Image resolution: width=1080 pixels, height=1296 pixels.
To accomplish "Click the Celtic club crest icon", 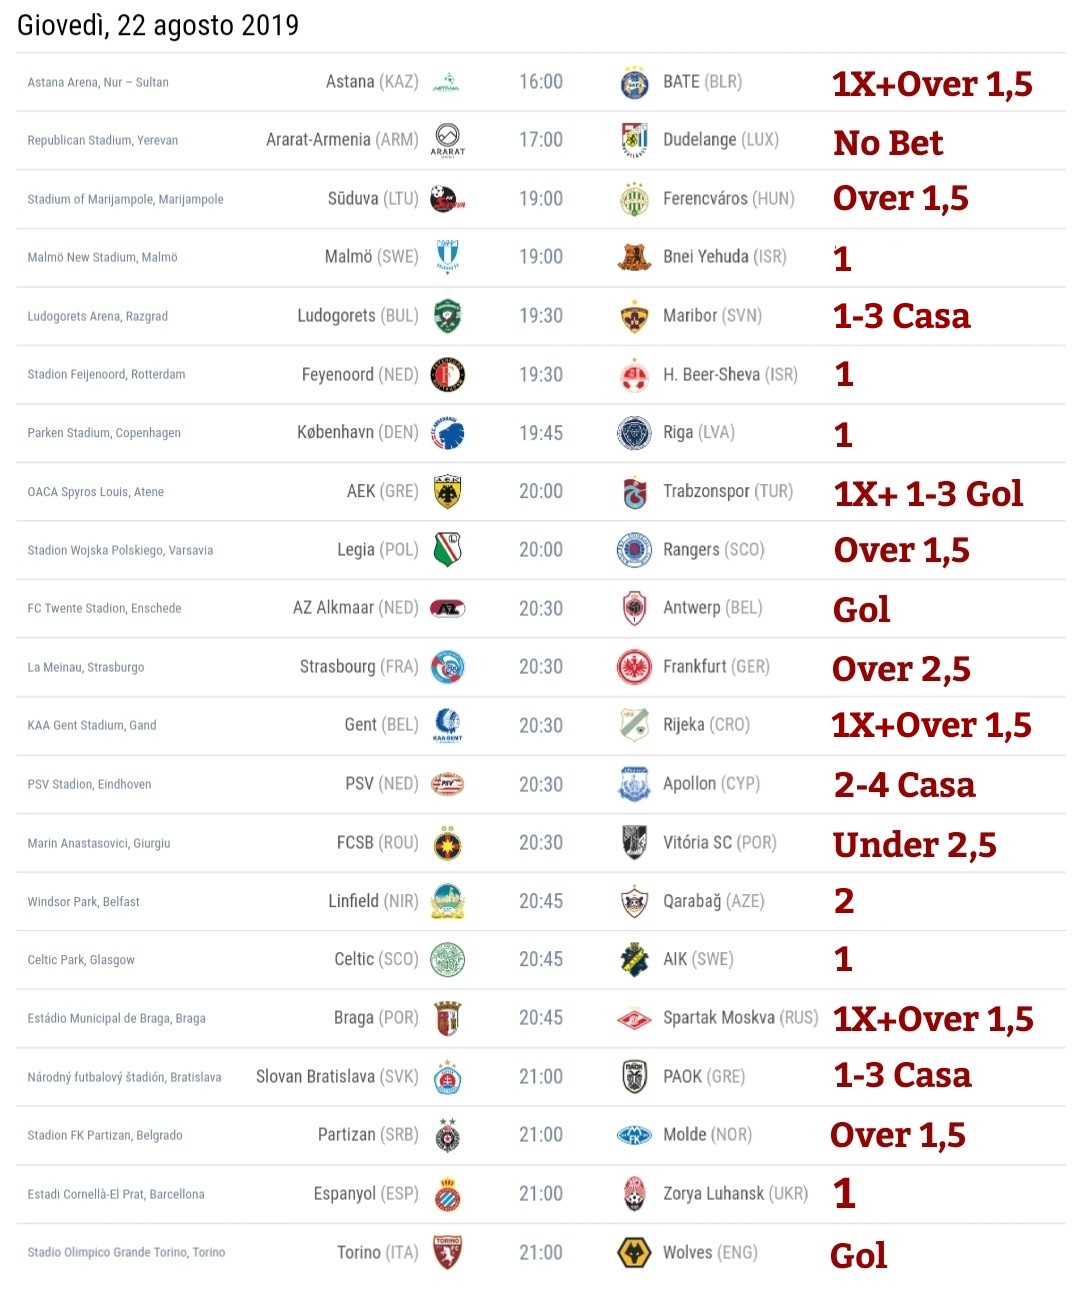I will (447, 960).
